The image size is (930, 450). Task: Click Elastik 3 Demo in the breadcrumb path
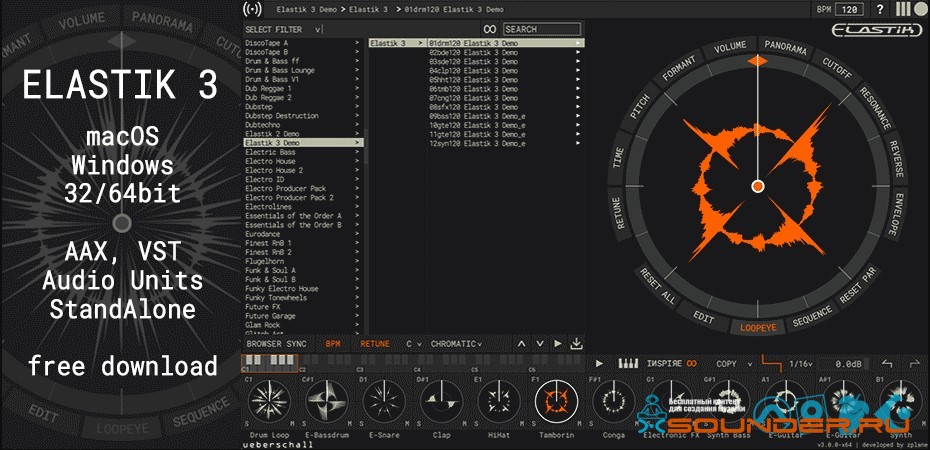309,10
